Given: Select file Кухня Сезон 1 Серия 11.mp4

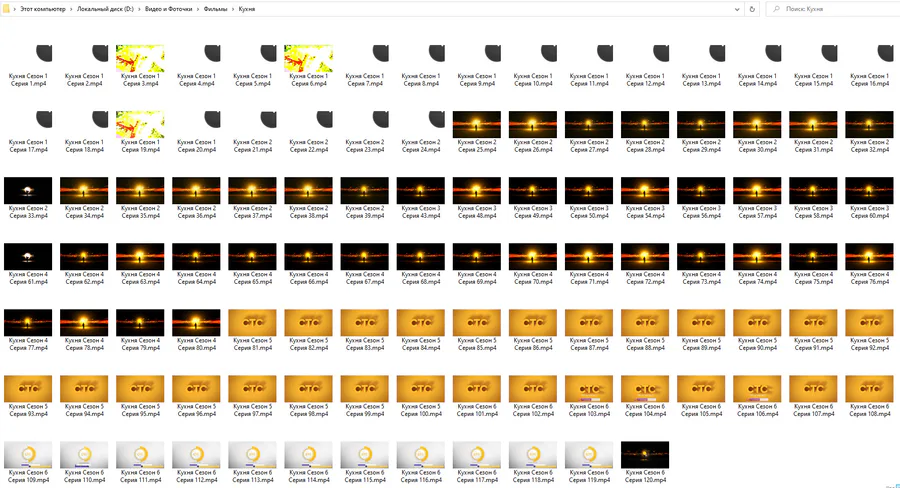Looking at the screenshot, I should (x=589, y=65).
